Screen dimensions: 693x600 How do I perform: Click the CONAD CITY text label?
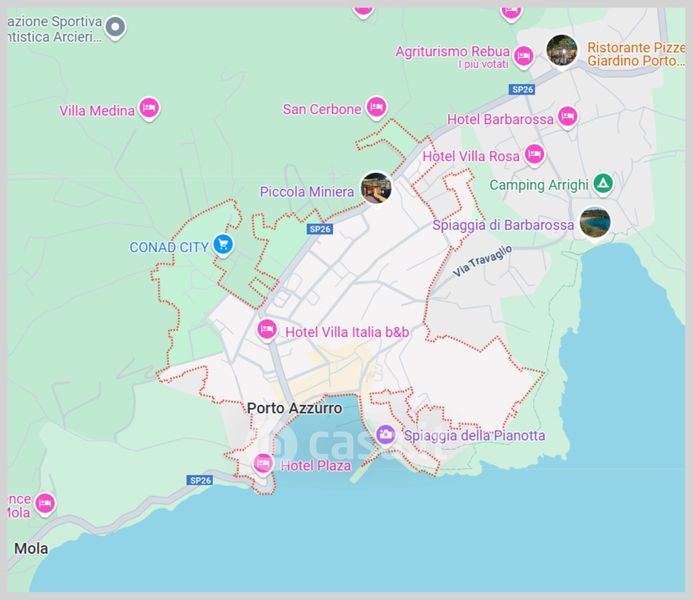[169, 246]
